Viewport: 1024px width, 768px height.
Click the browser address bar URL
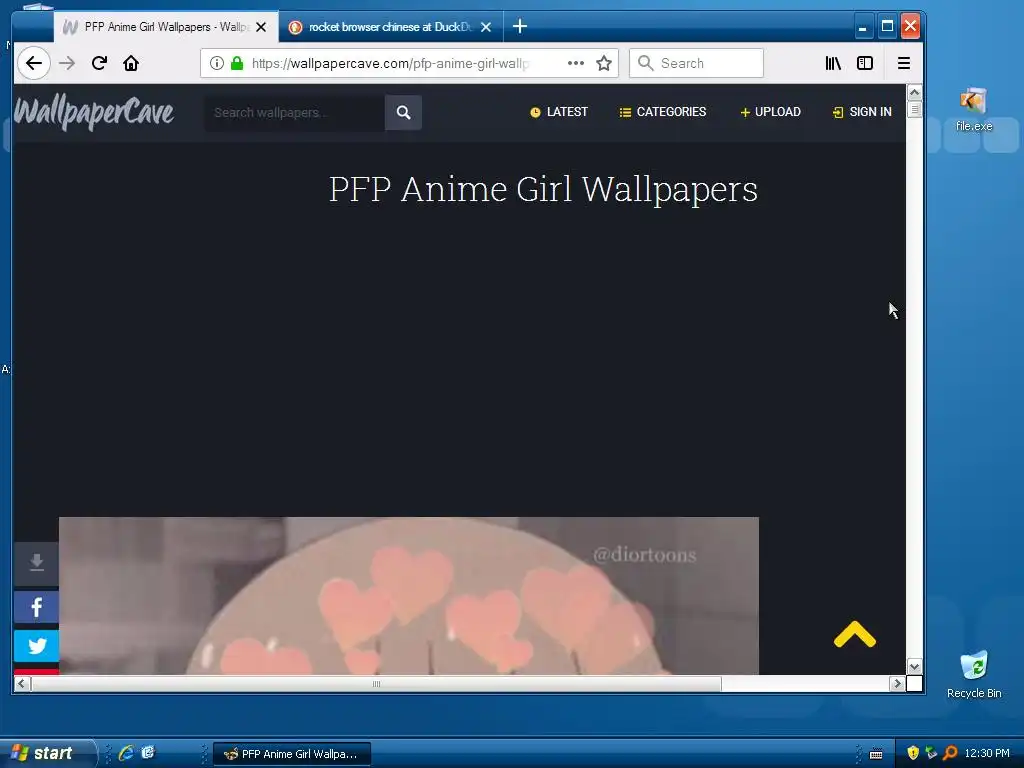pyautogui.click(x=391, y=63)
